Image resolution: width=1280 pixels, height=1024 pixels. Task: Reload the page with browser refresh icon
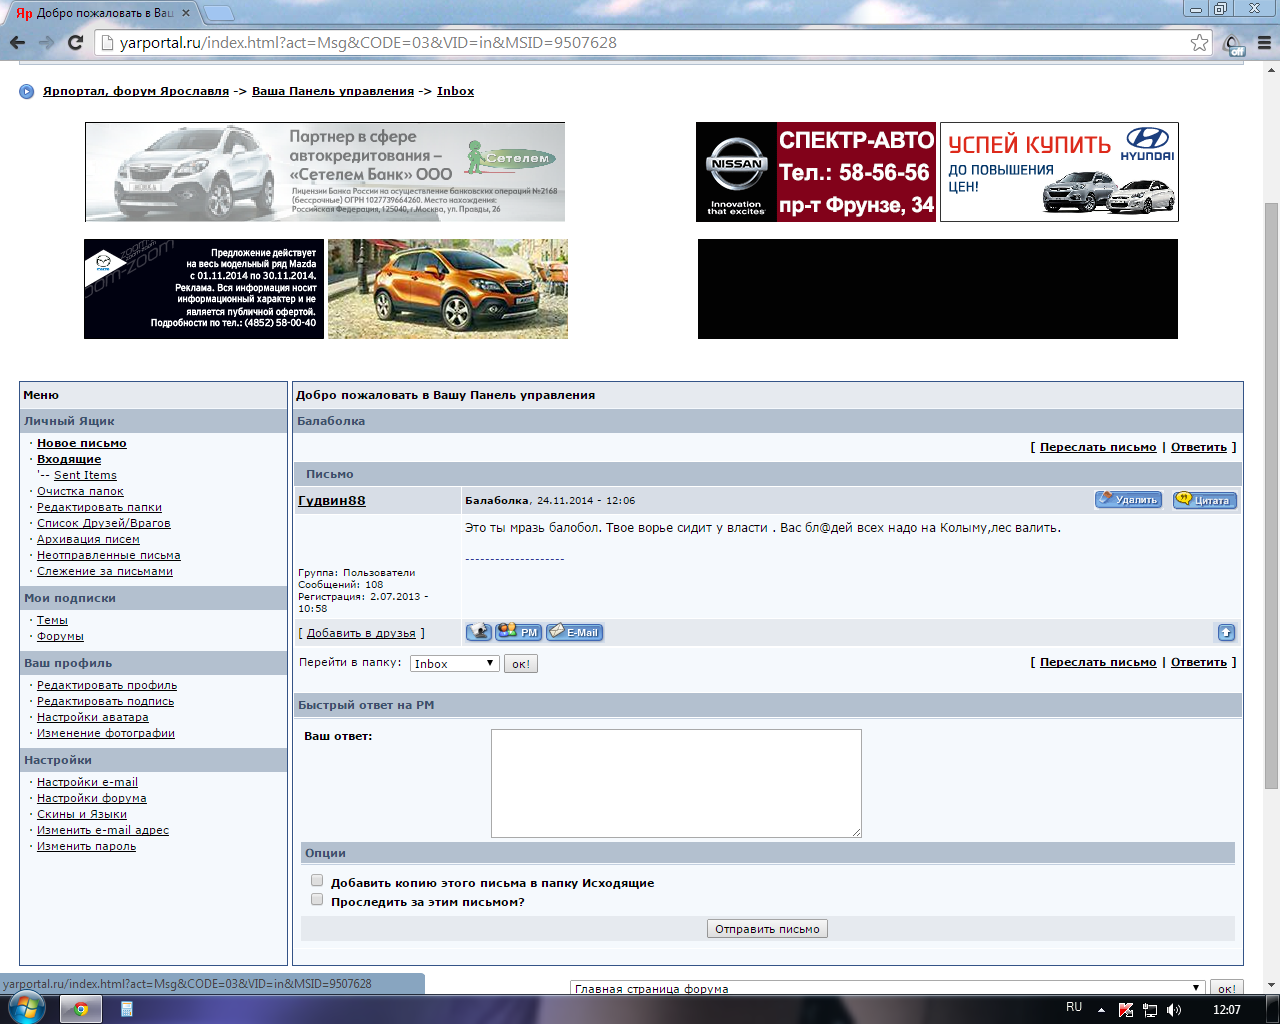(75, 42)
